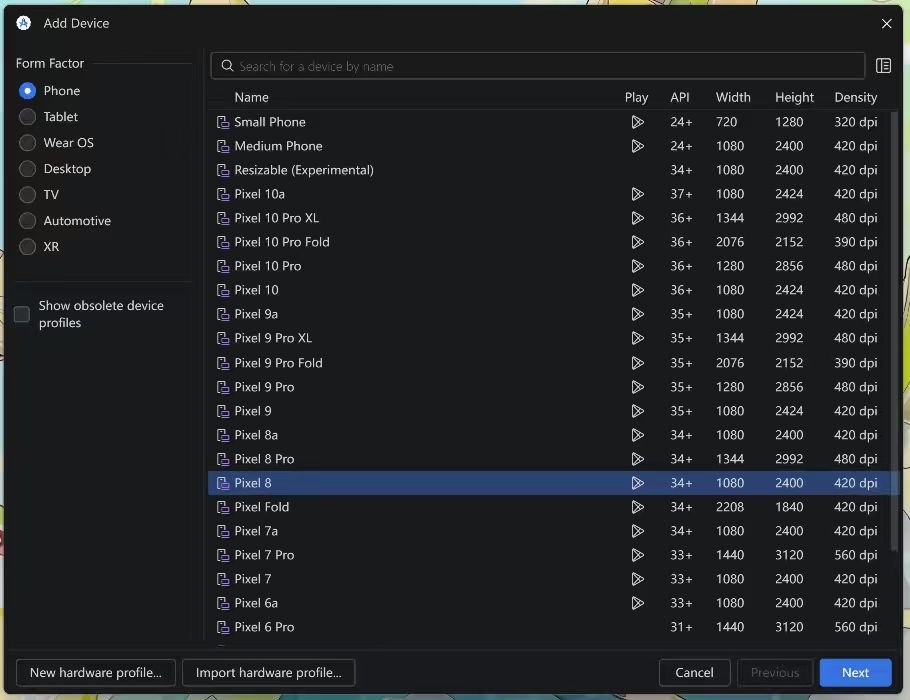This screenshot has height=700, width=910.
Task: Click the magnifier icon in the search field
Action: tap(227, 66)
